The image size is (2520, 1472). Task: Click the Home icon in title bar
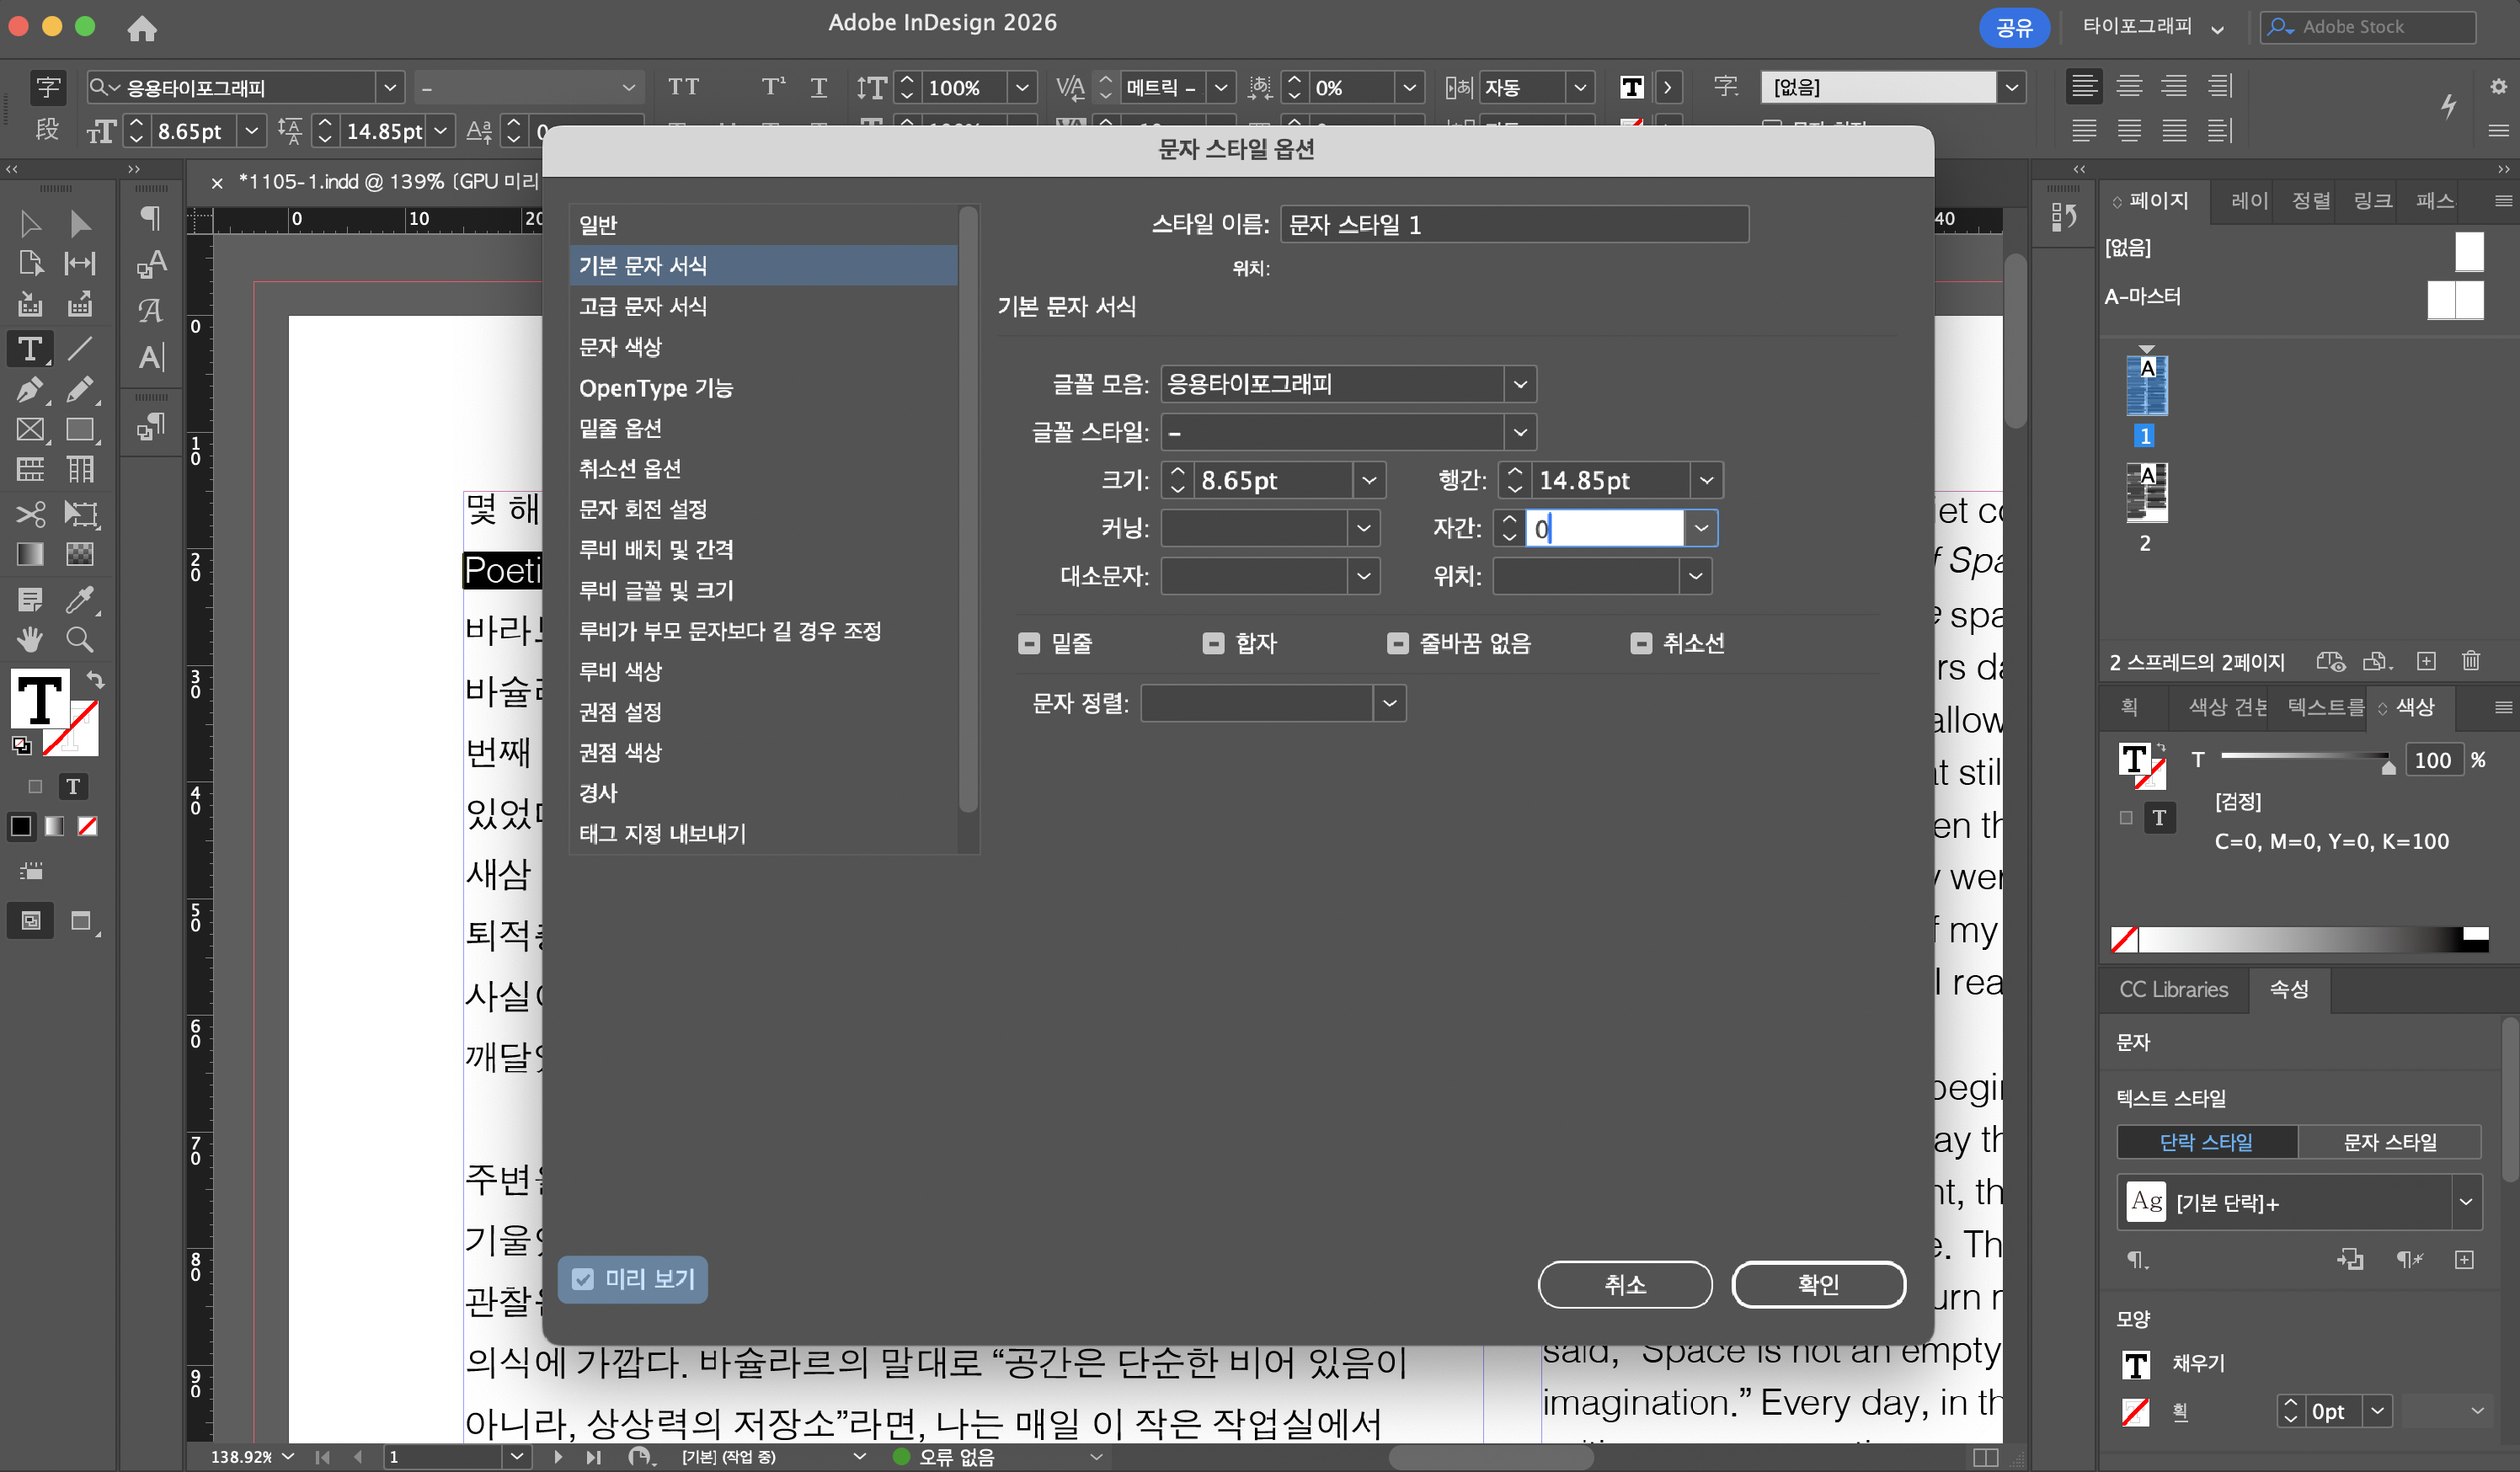pos(142,28)
